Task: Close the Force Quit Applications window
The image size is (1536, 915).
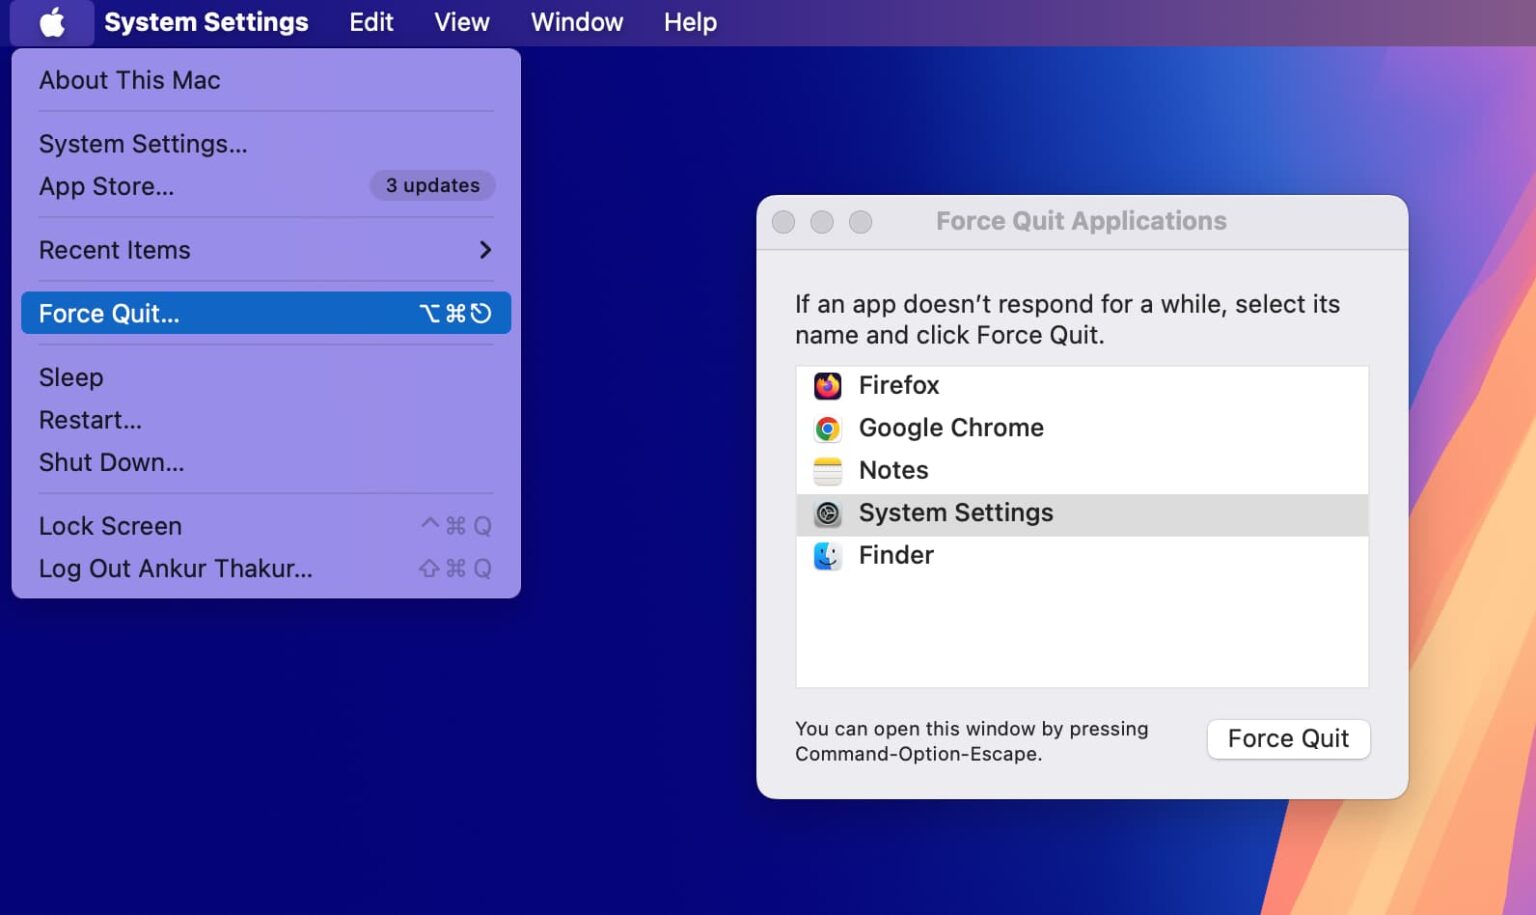Action: point(783,222)
